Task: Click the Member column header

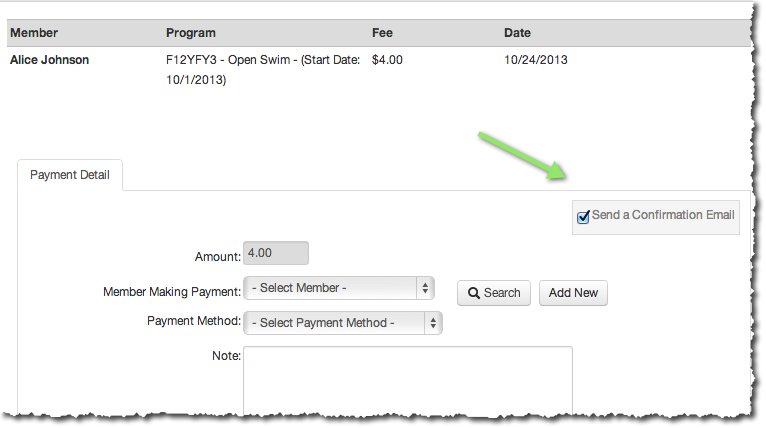Action: coord(34,33)
